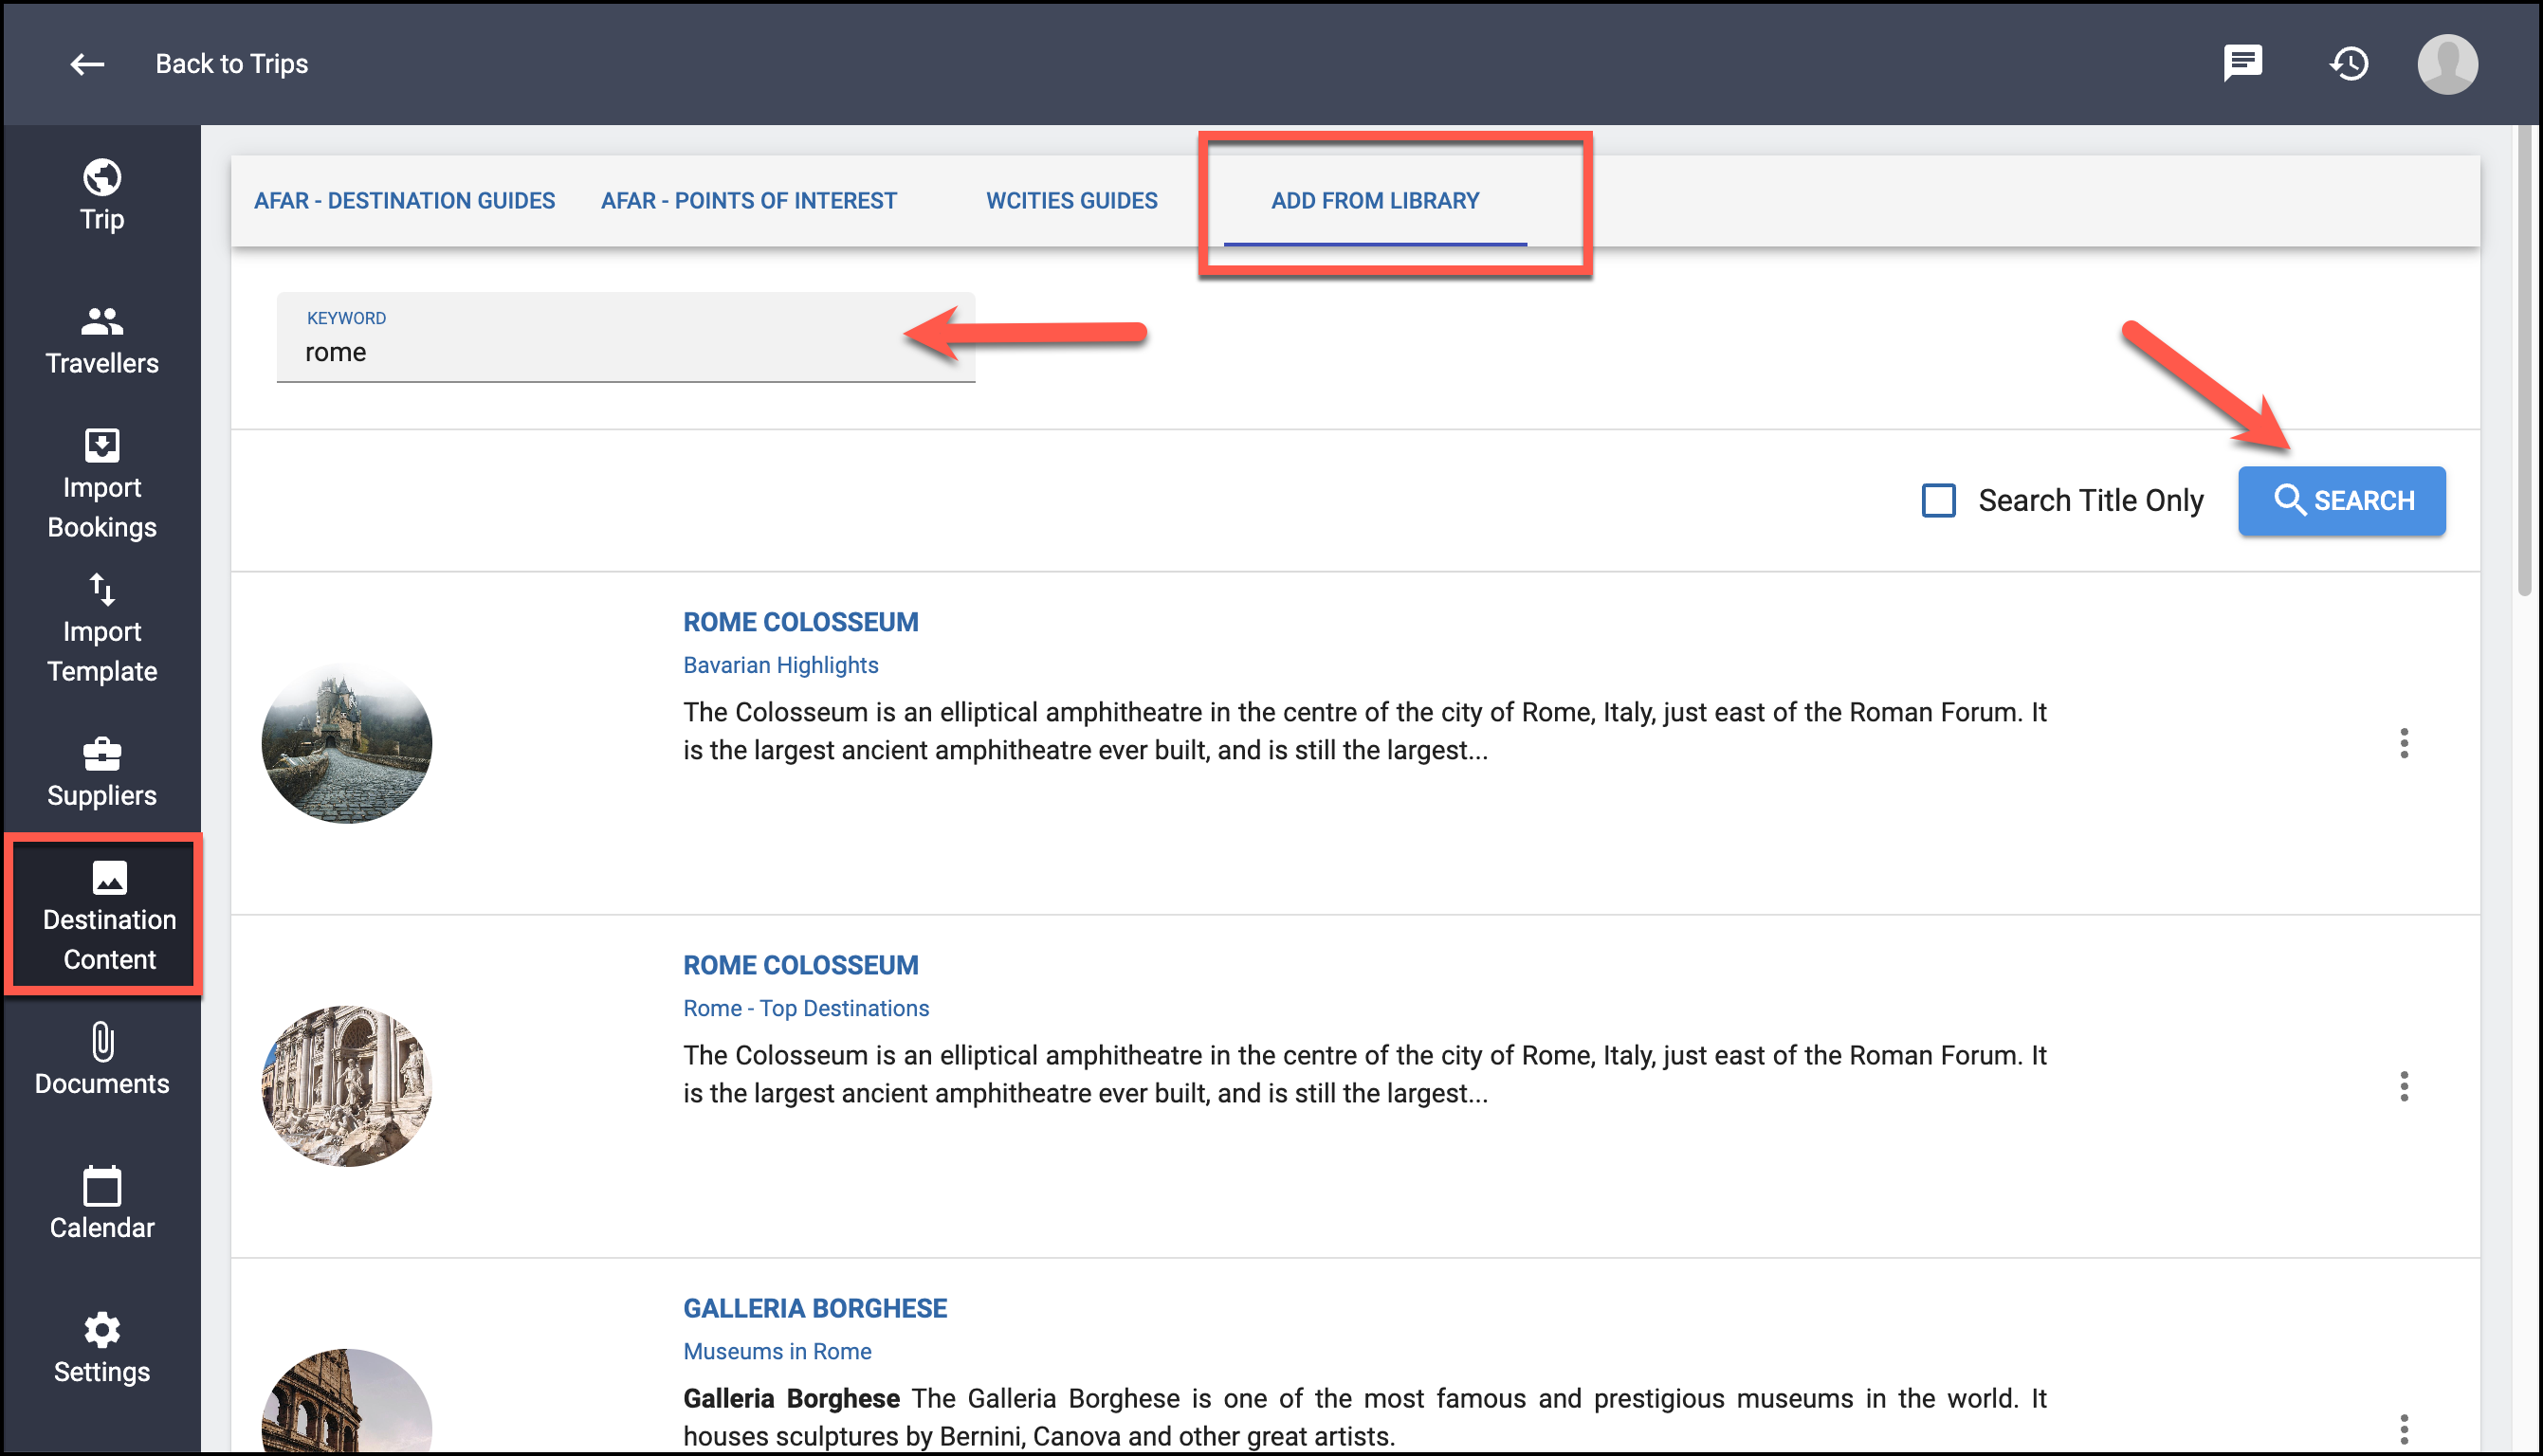Viewport: 2543px width, 1456px height.
Task: Open ROME COLOSSEUM title under Bavarian Highlights
Action: coord(800,622)
